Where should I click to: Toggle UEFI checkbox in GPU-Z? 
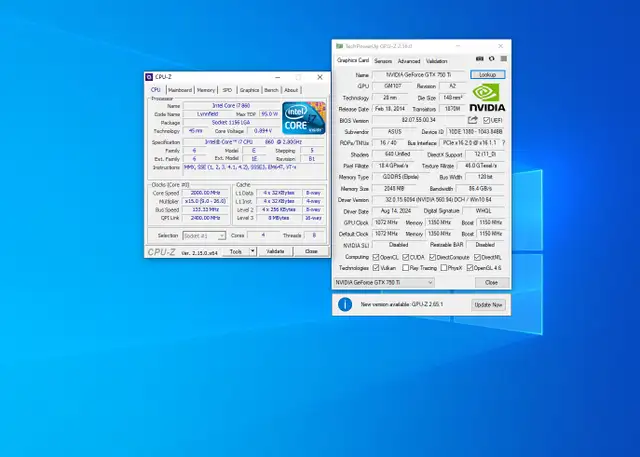coord(486,120)
